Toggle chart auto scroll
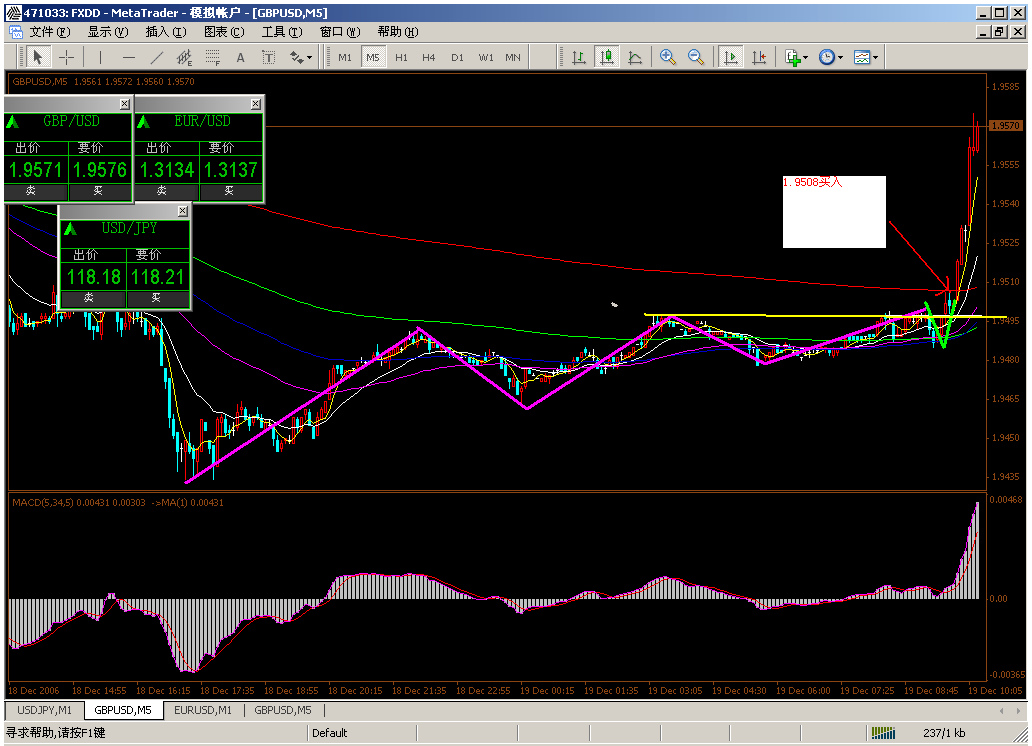The image size is (1032, 746). (x=730, y=58)
